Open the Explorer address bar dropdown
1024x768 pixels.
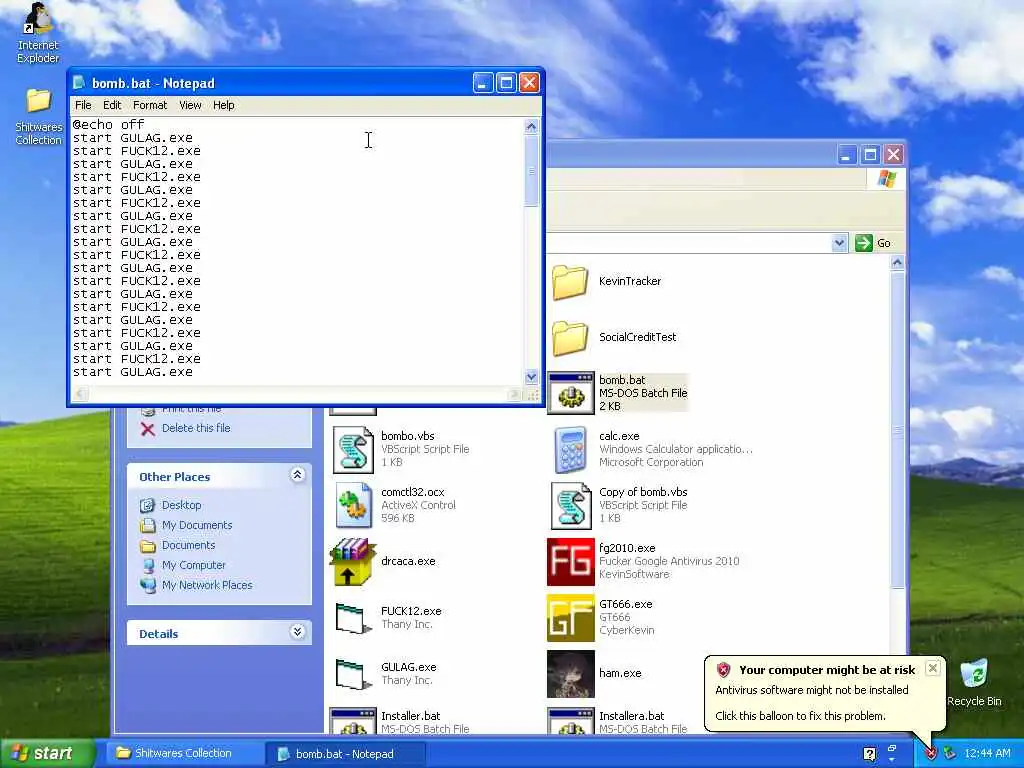point(839,243)
